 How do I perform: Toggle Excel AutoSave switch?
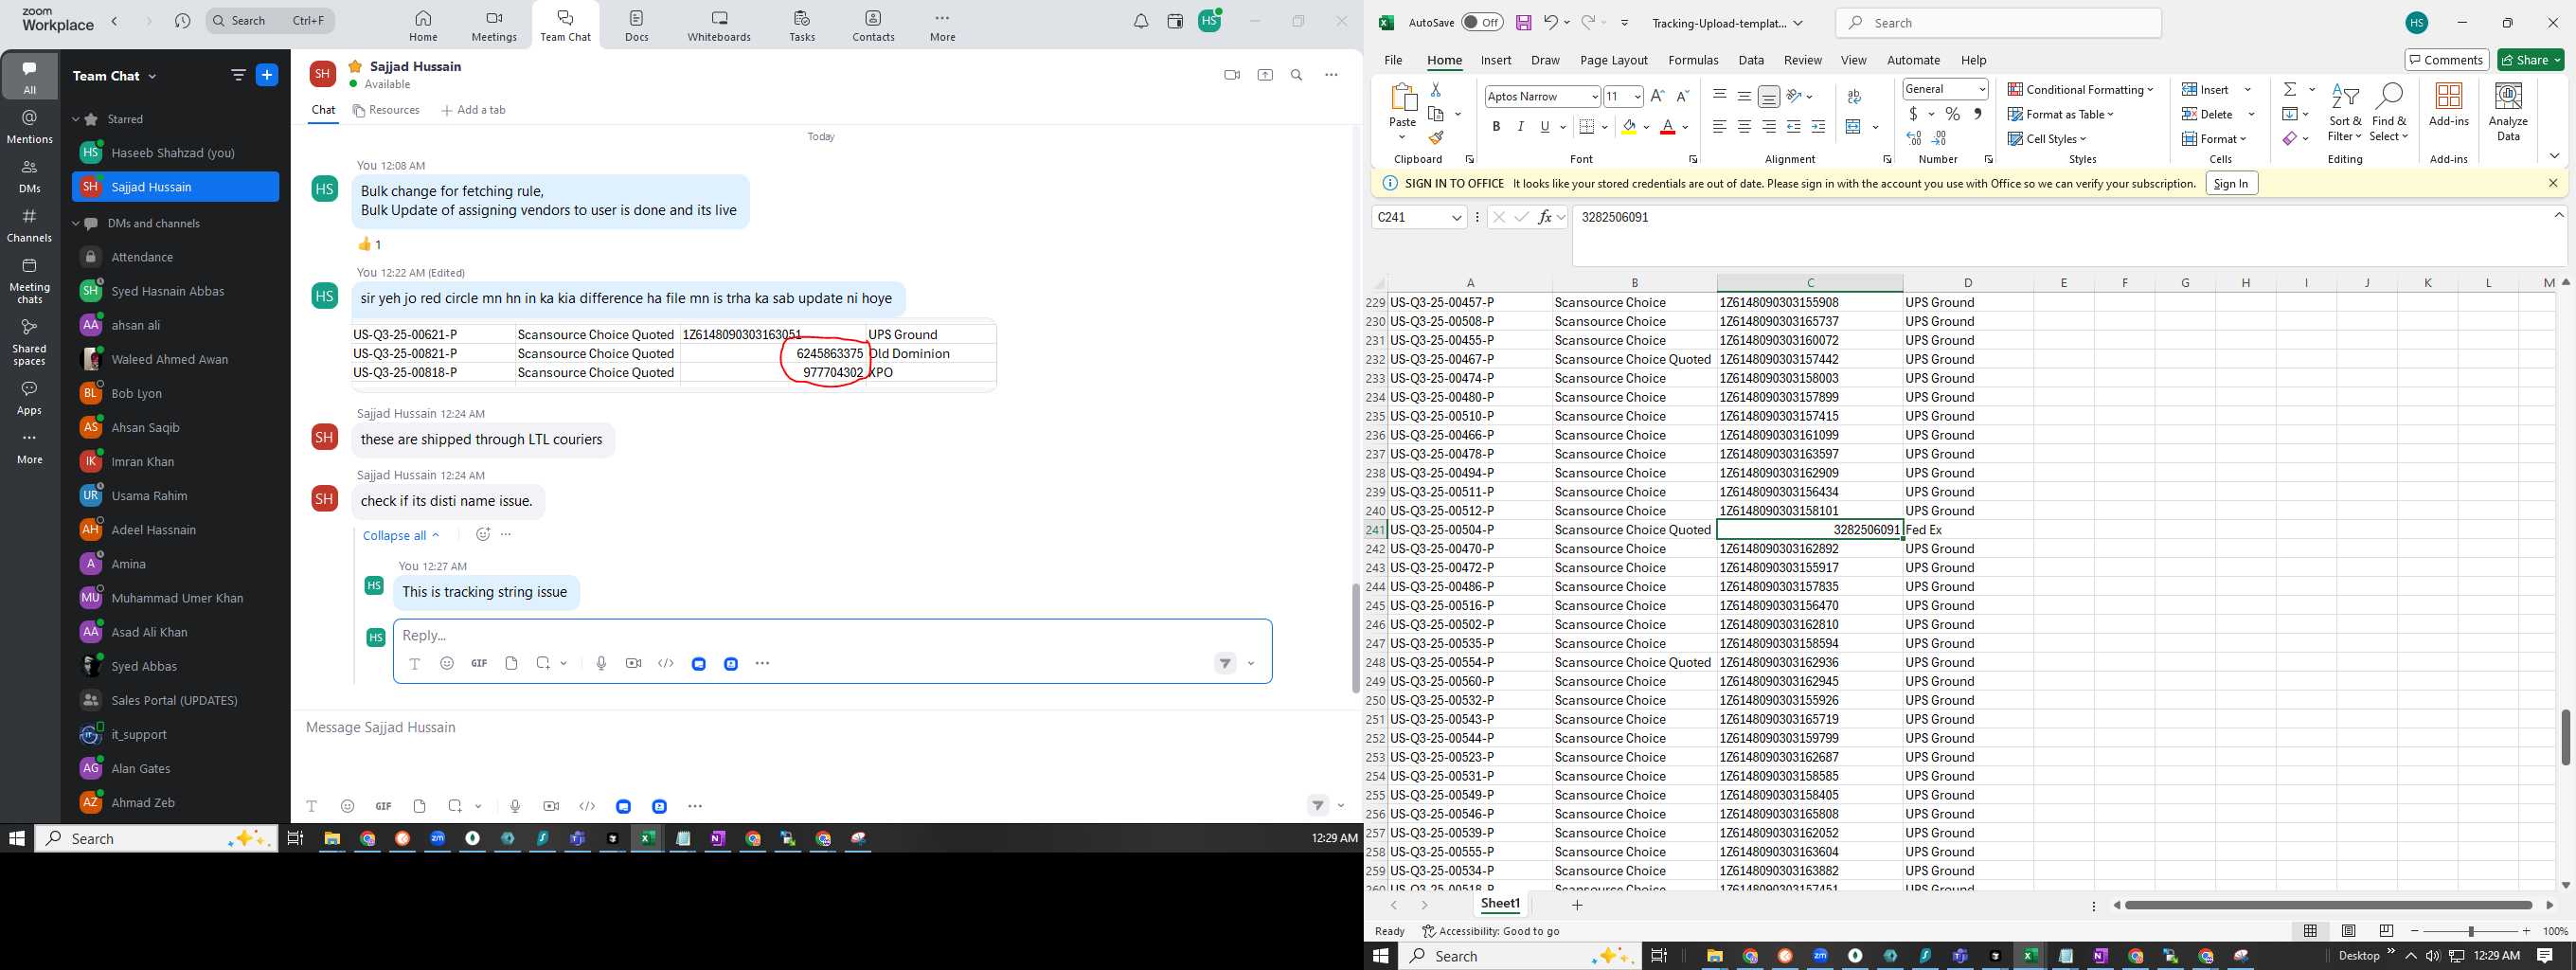1482,22
